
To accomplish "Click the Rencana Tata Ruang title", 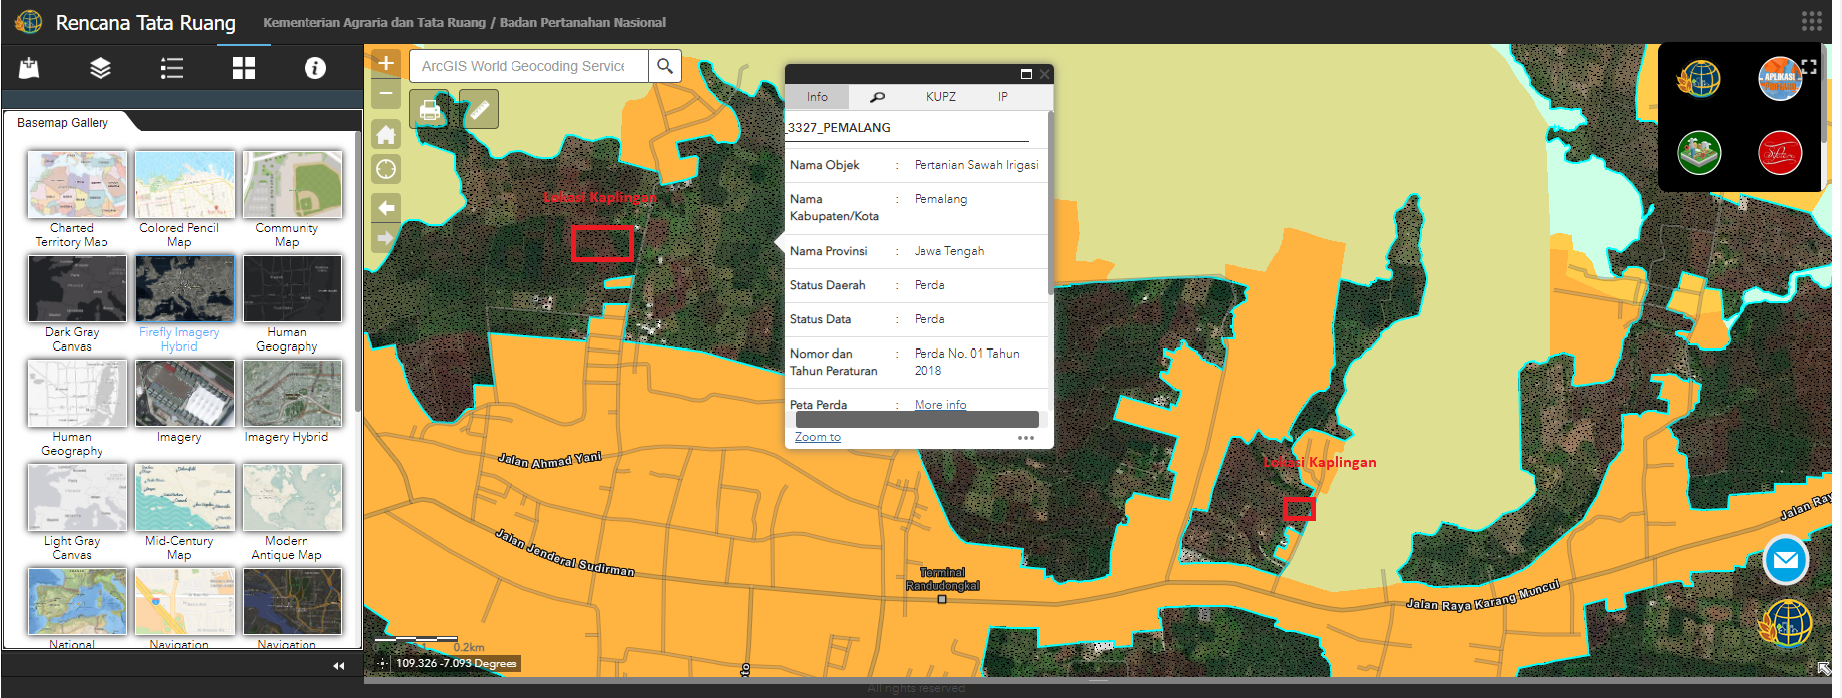I will tap(146, 22).
